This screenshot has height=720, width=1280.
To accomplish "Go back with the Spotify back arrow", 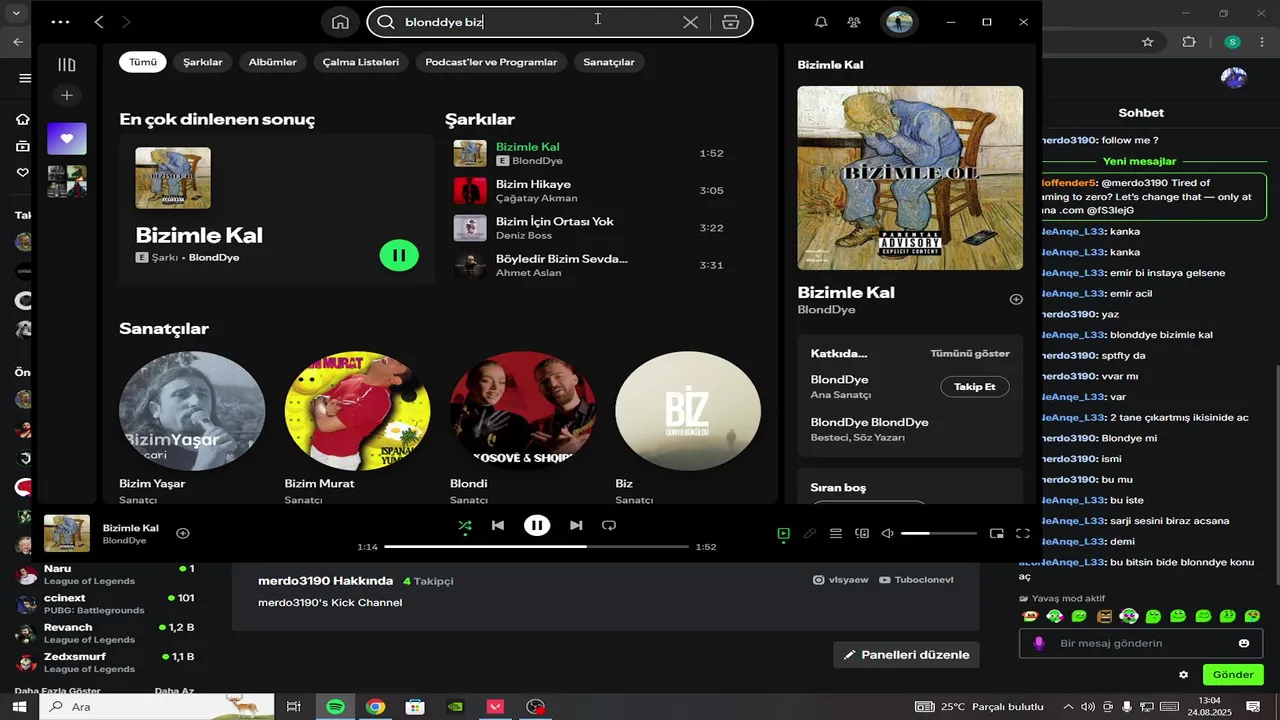I will 99,22.
